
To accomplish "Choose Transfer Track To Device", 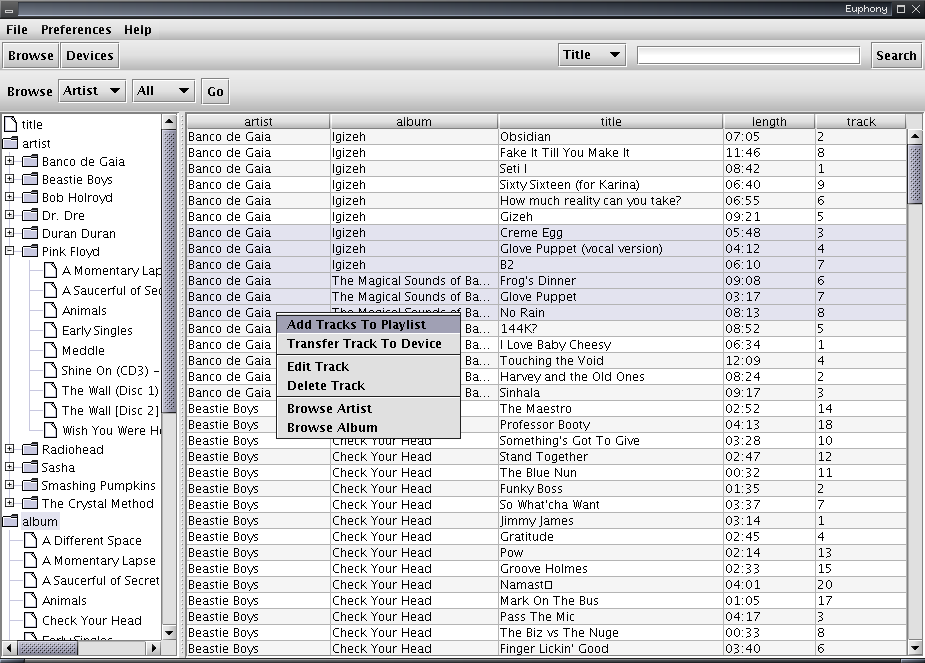I will [x=368, y=343].
